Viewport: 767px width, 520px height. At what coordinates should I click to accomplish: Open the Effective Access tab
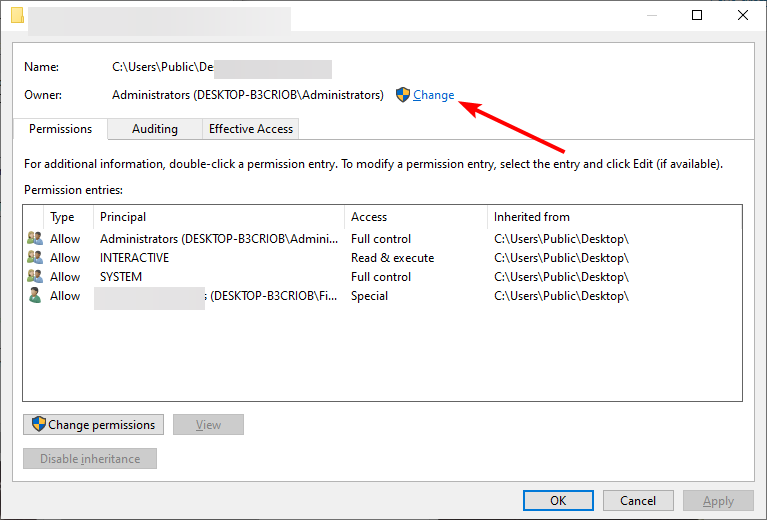[250, 129]
